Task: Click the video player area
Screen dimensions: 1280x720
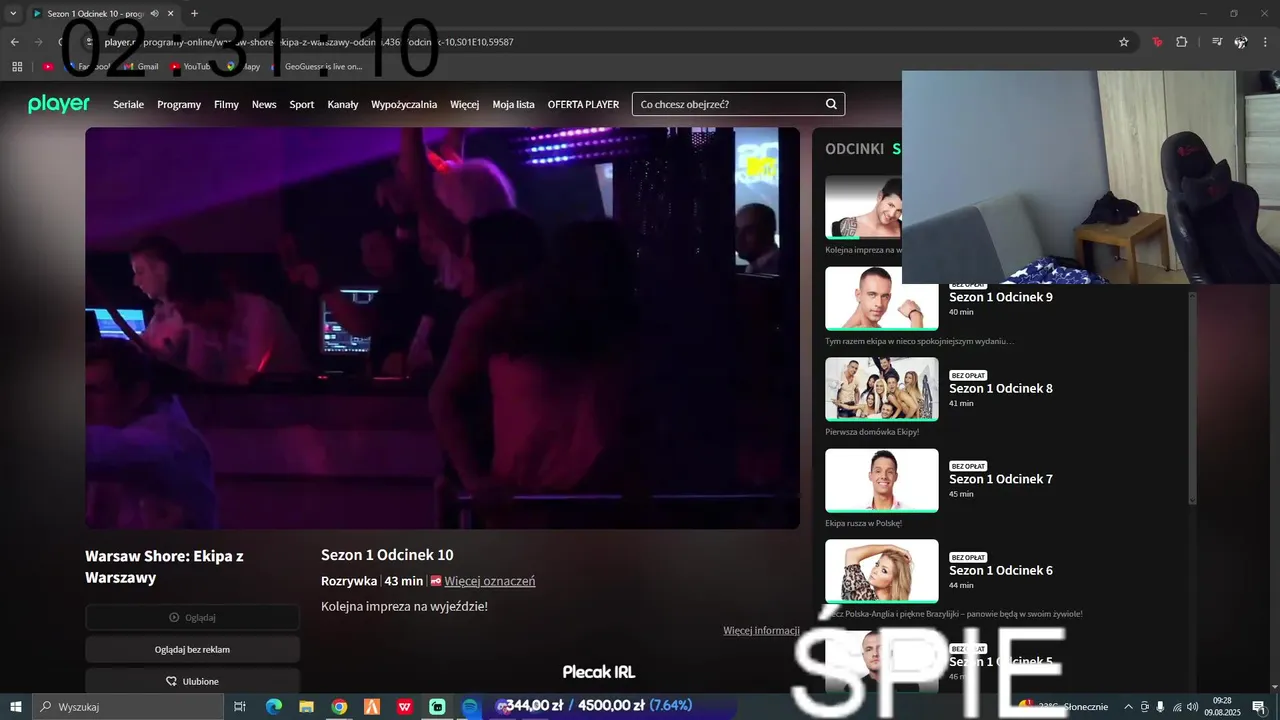Action: click(x=442, y=328)
